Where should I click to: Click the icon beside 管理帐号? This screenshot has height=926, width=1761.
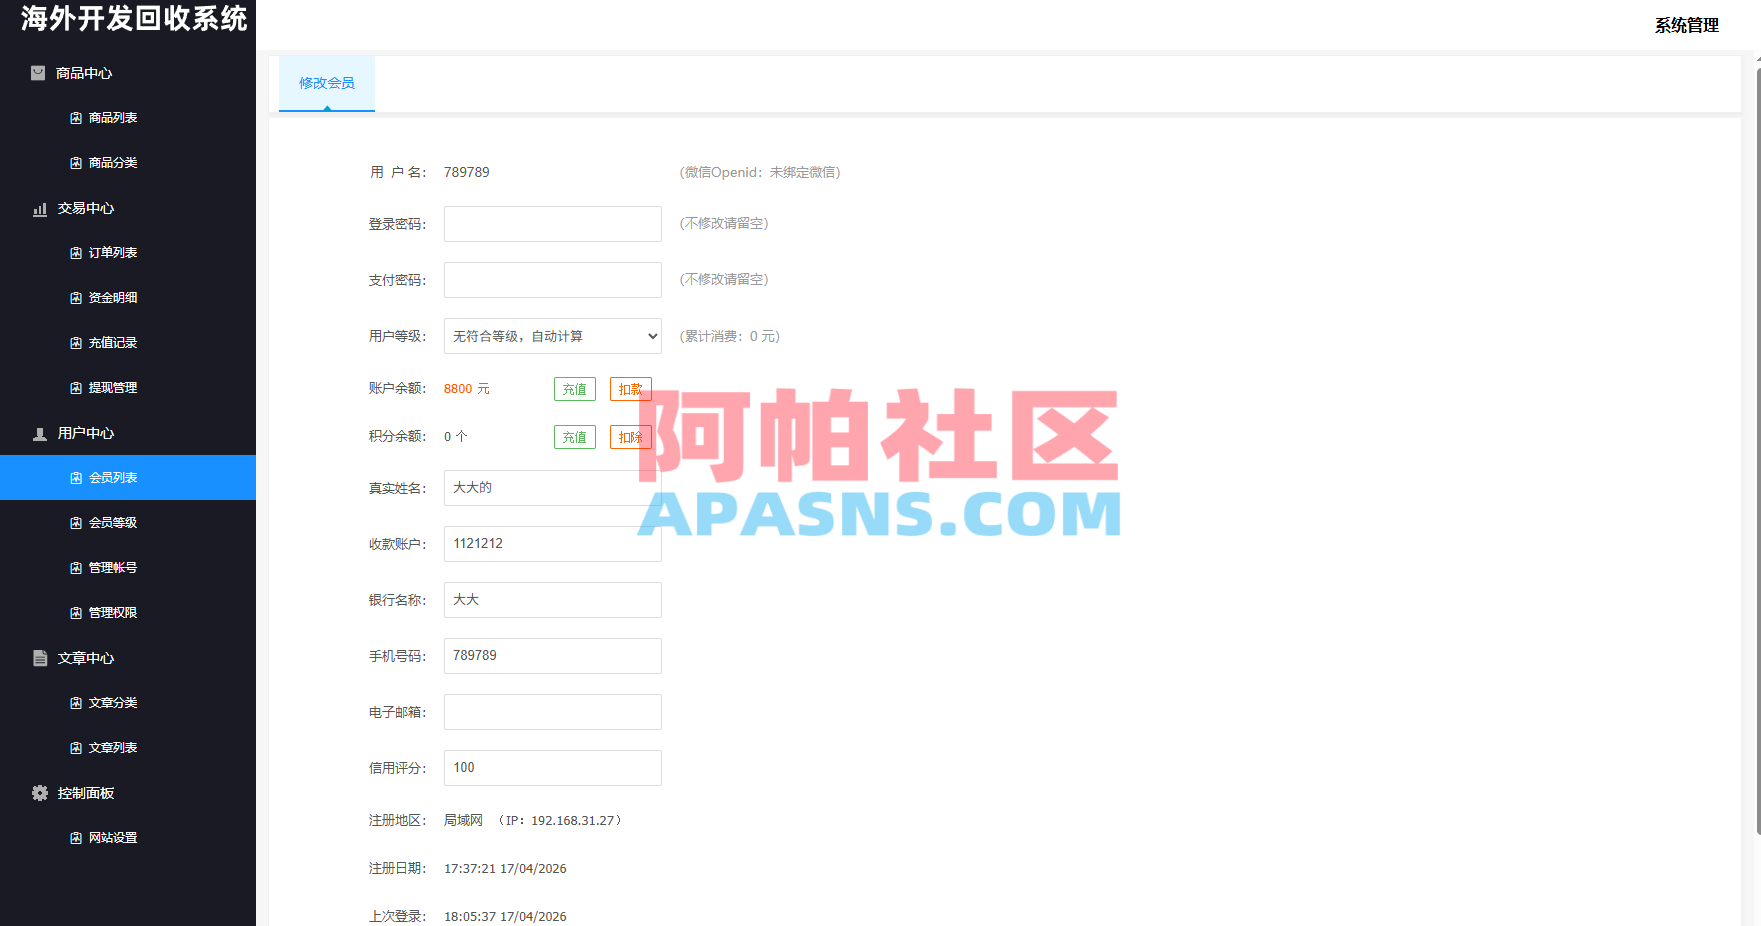point(76,568)
